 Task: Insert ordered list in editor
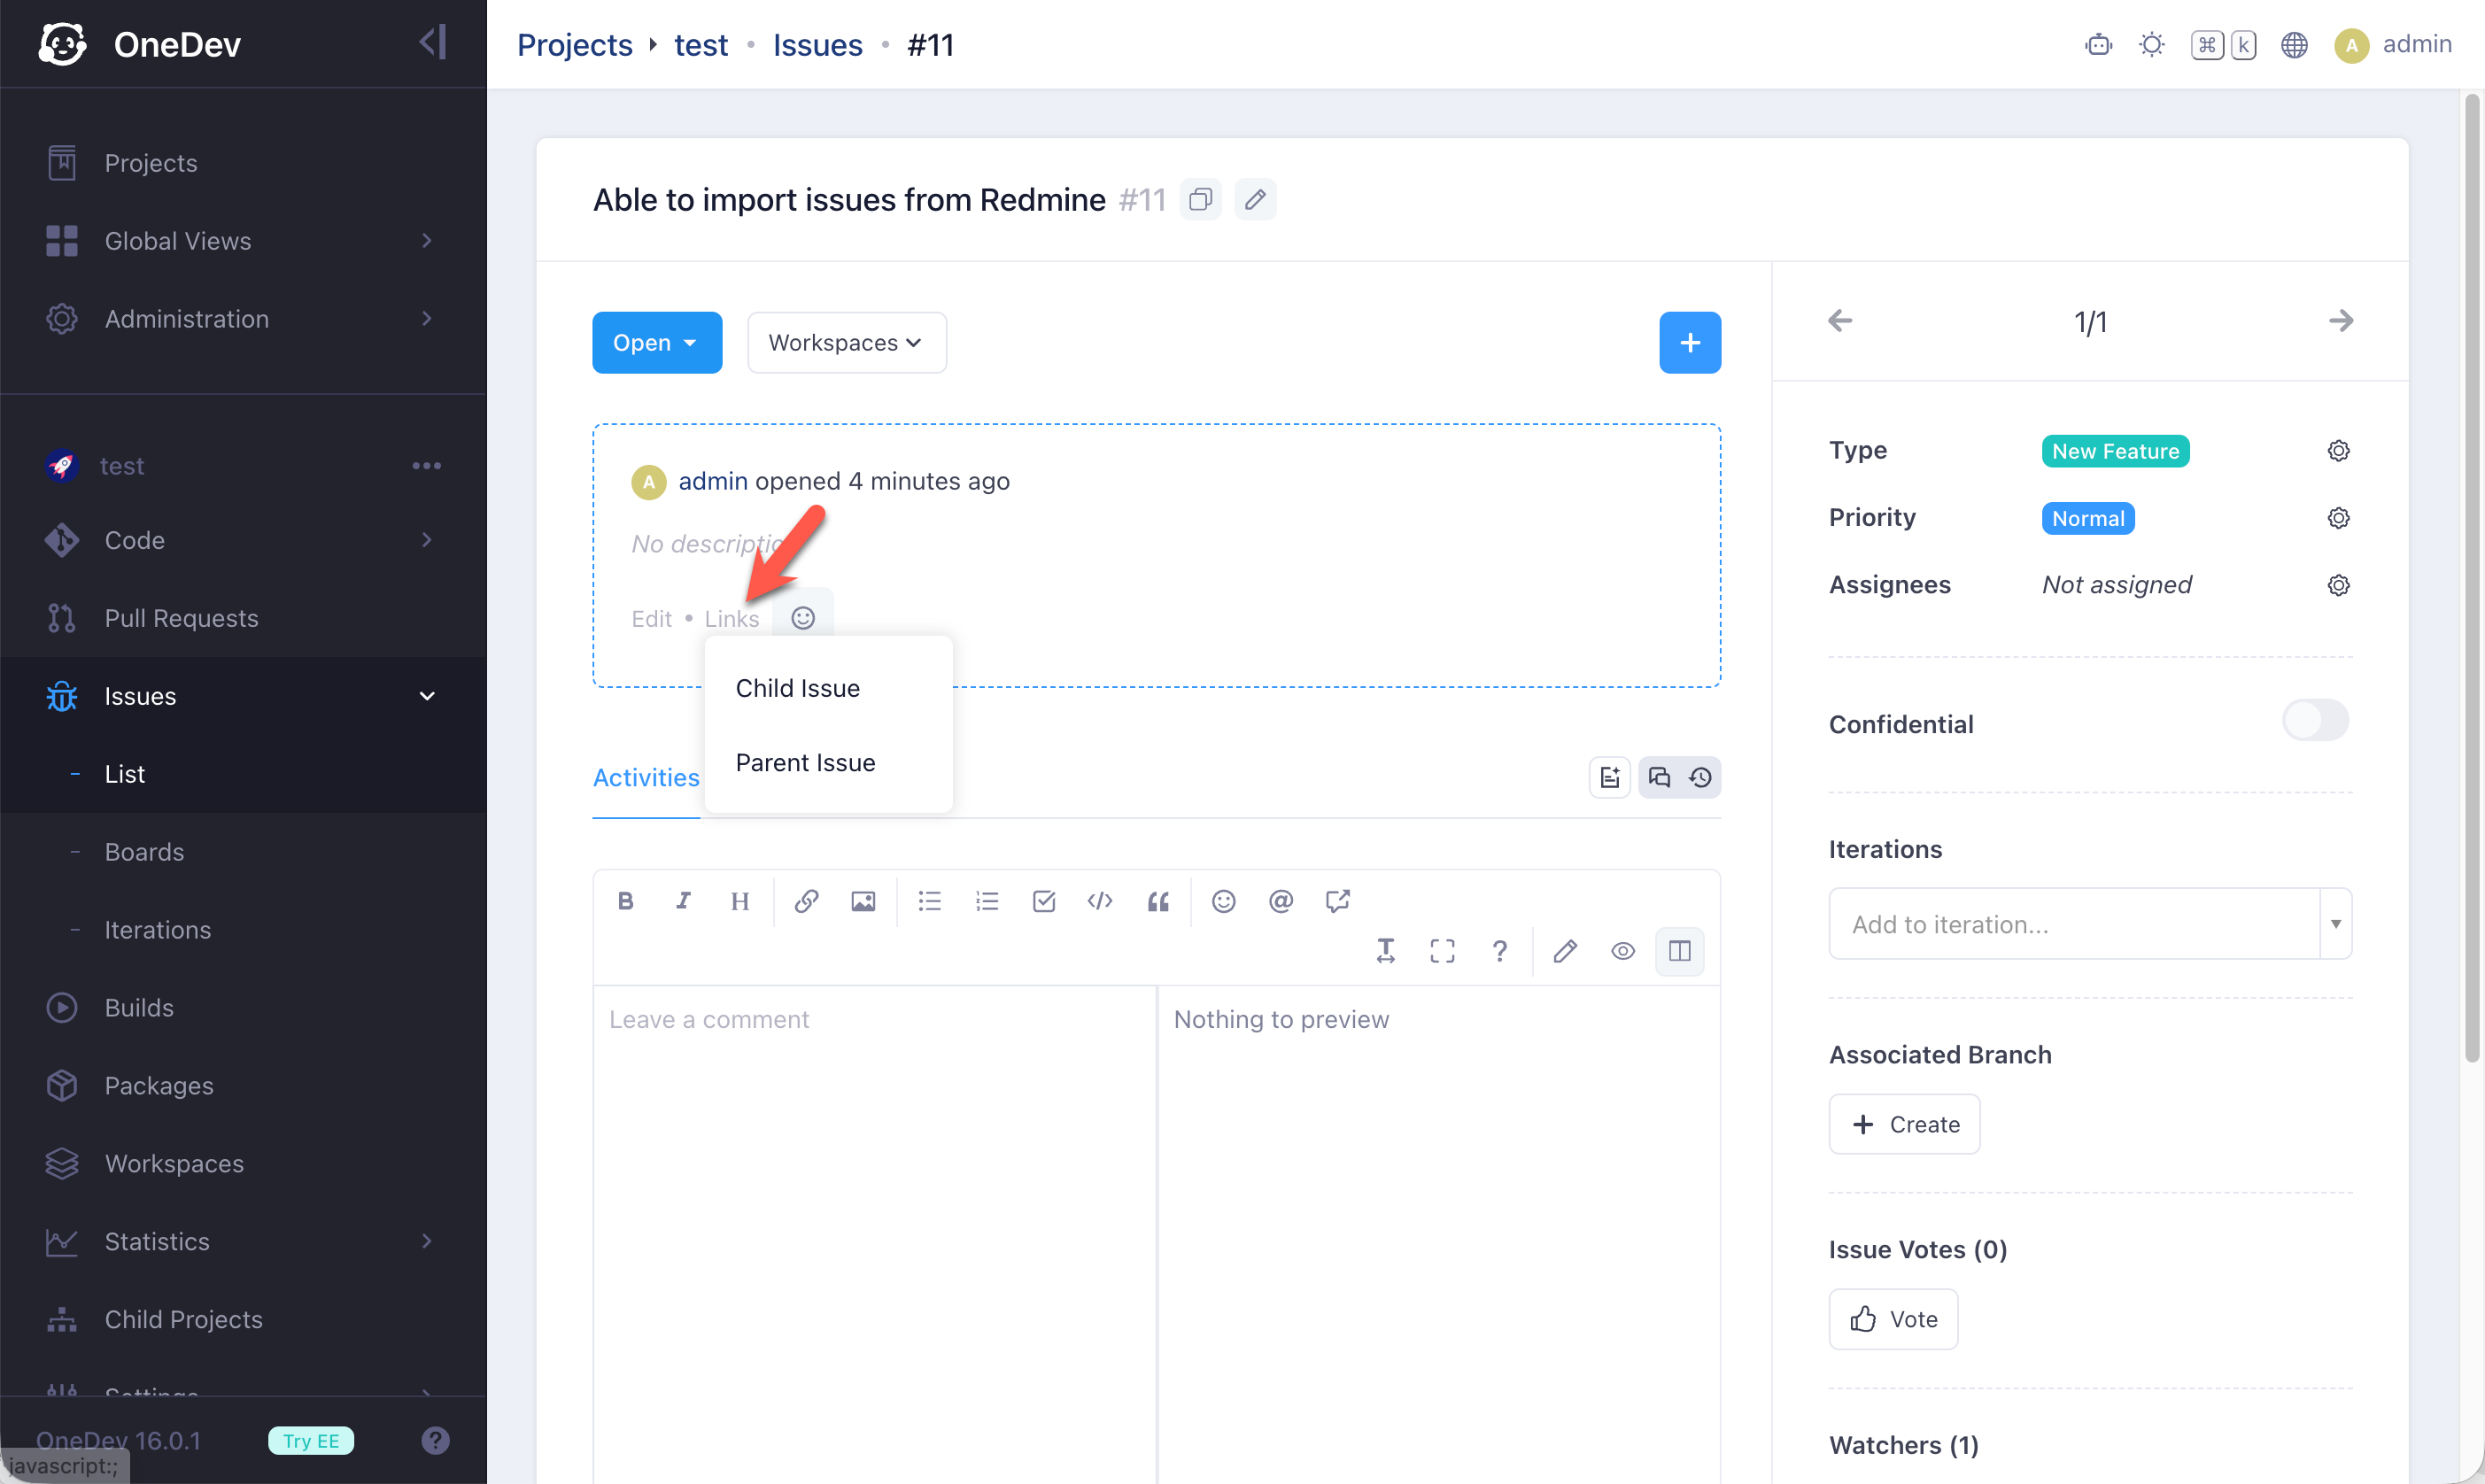(986, 901)
